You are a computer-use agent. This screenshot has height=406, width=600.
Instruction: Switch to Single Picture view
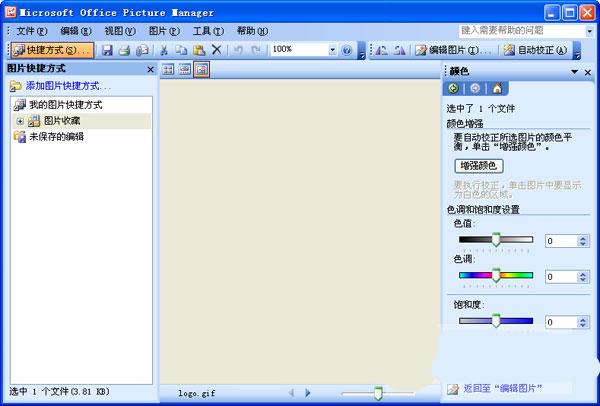(x=201, y=69)
